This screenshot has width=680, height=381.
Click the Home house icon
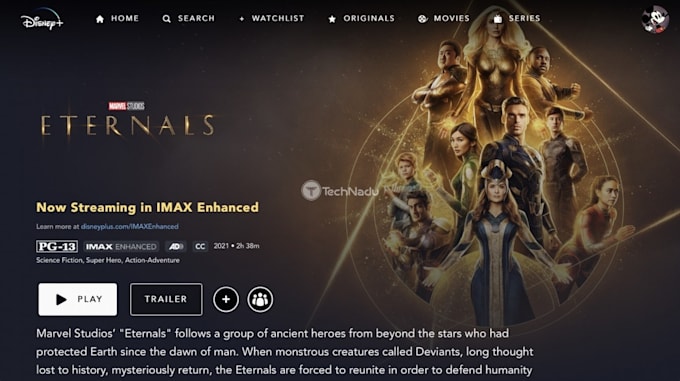[100, 19]
